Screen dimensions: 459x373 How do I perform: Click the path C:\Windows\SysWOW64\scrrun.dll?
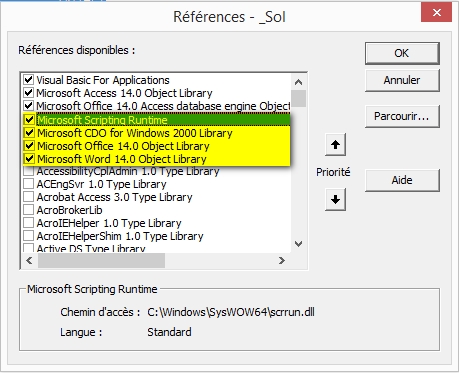click(x=231, y=312)
